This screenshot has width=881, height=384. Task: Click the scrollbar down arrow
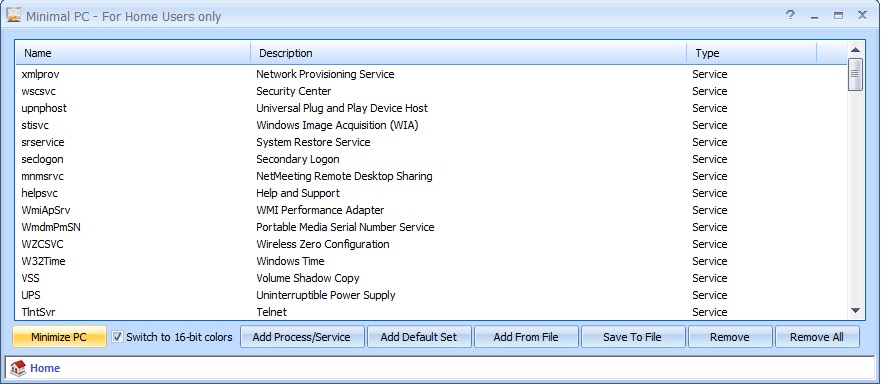pos(855,310)
